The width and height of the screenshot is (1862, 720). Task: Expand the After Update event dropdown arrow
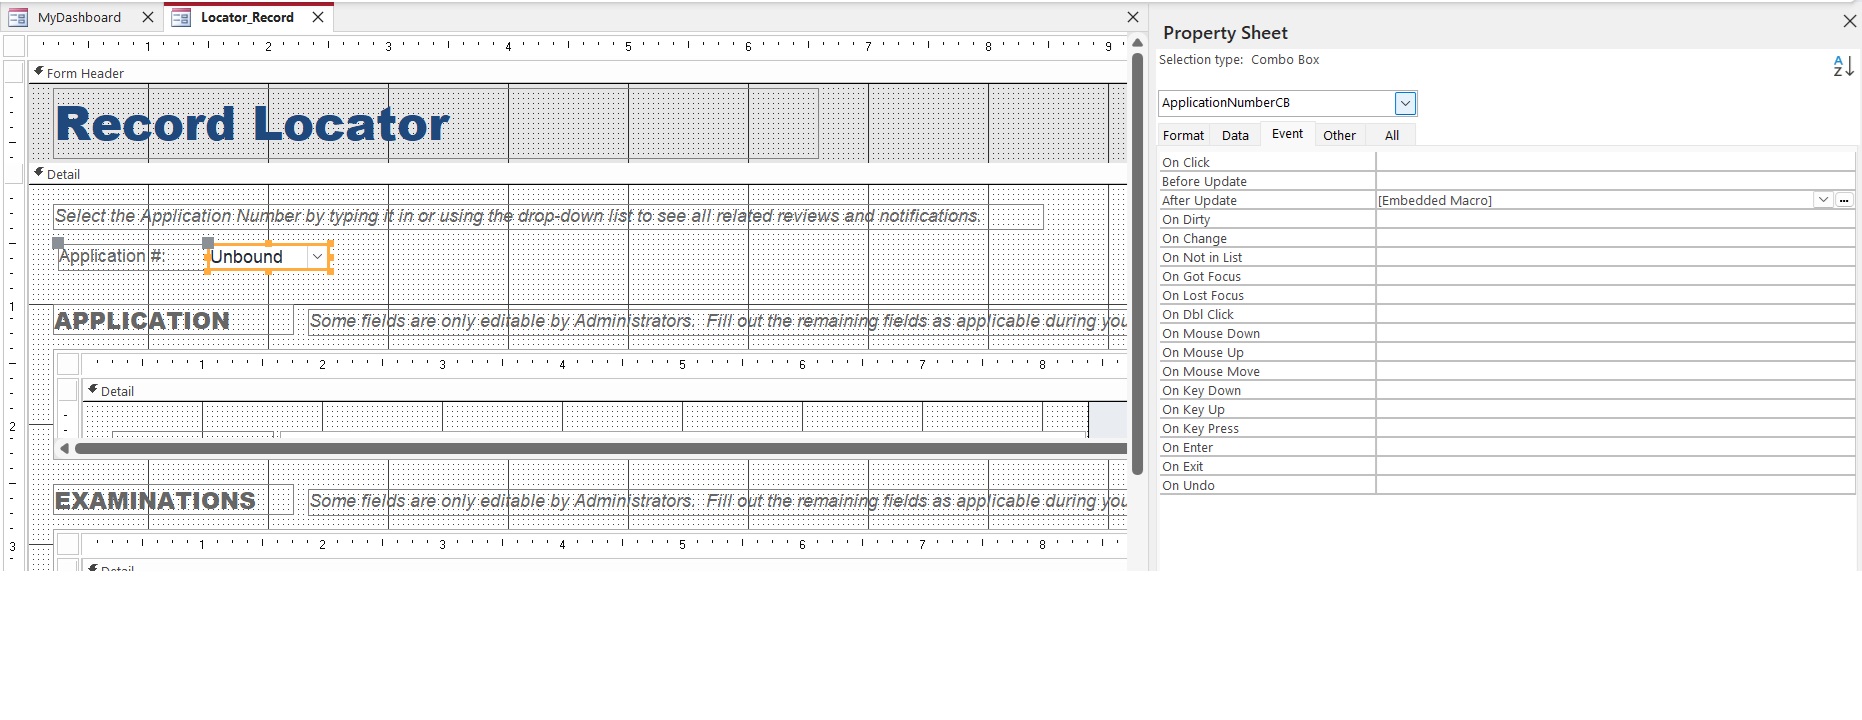tap(1823, 200)
